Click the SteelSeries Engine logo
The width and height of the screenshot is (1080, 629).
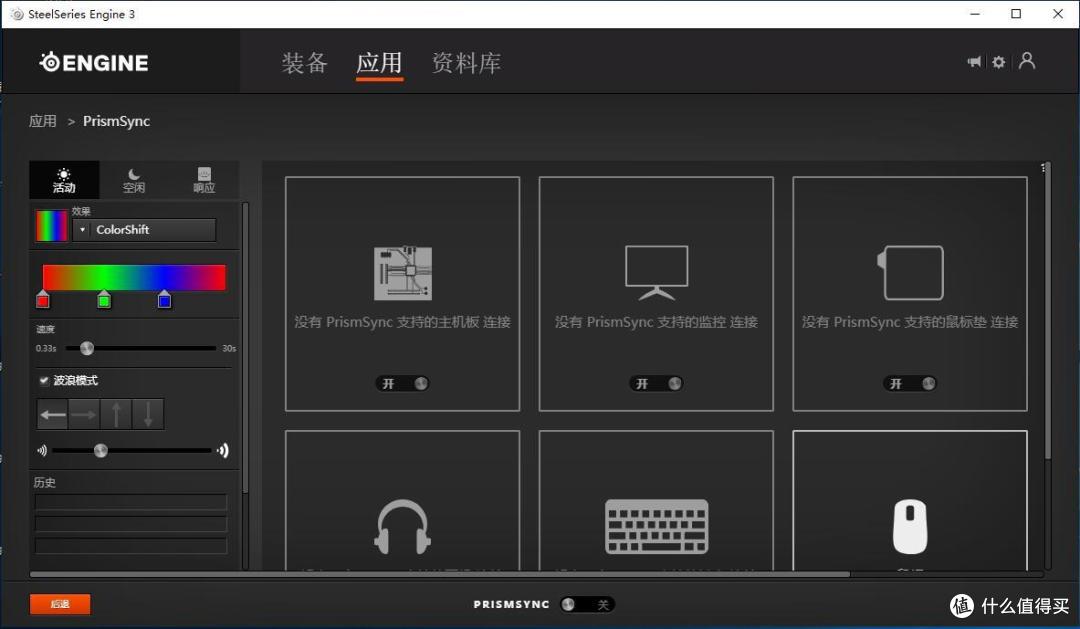point(94,63)
